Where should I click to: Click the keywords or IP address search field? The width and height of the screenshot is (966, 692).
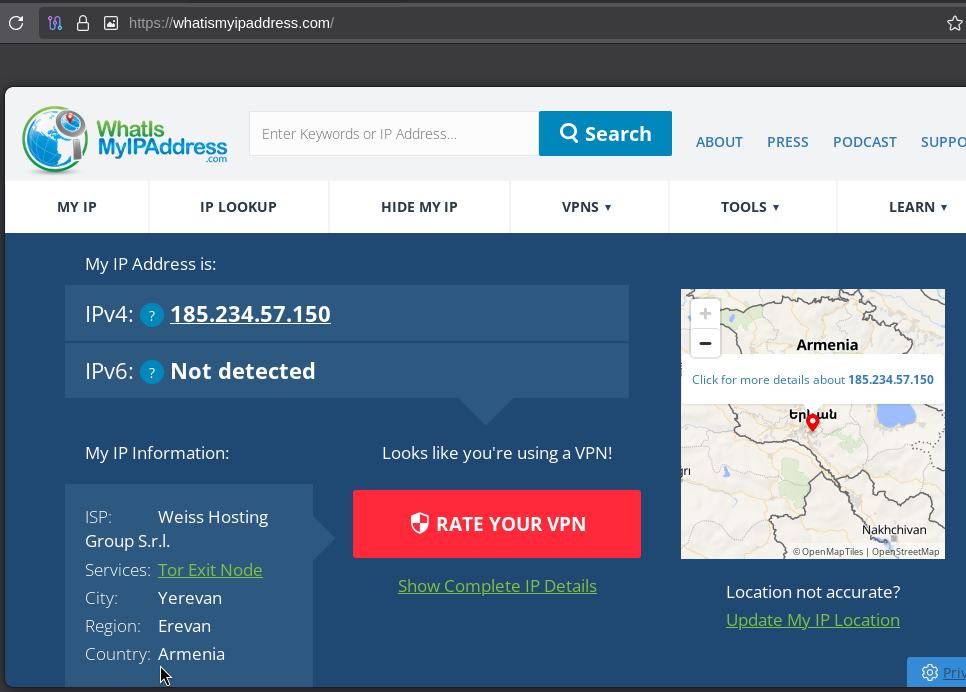[x=393, y=134]
